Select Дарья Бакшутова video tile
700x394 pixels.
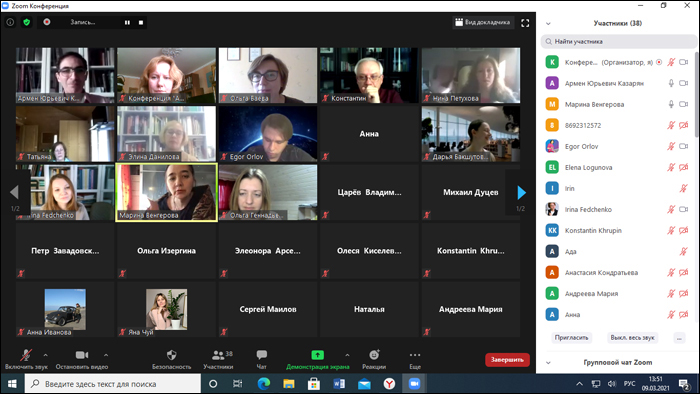point(471,134)
